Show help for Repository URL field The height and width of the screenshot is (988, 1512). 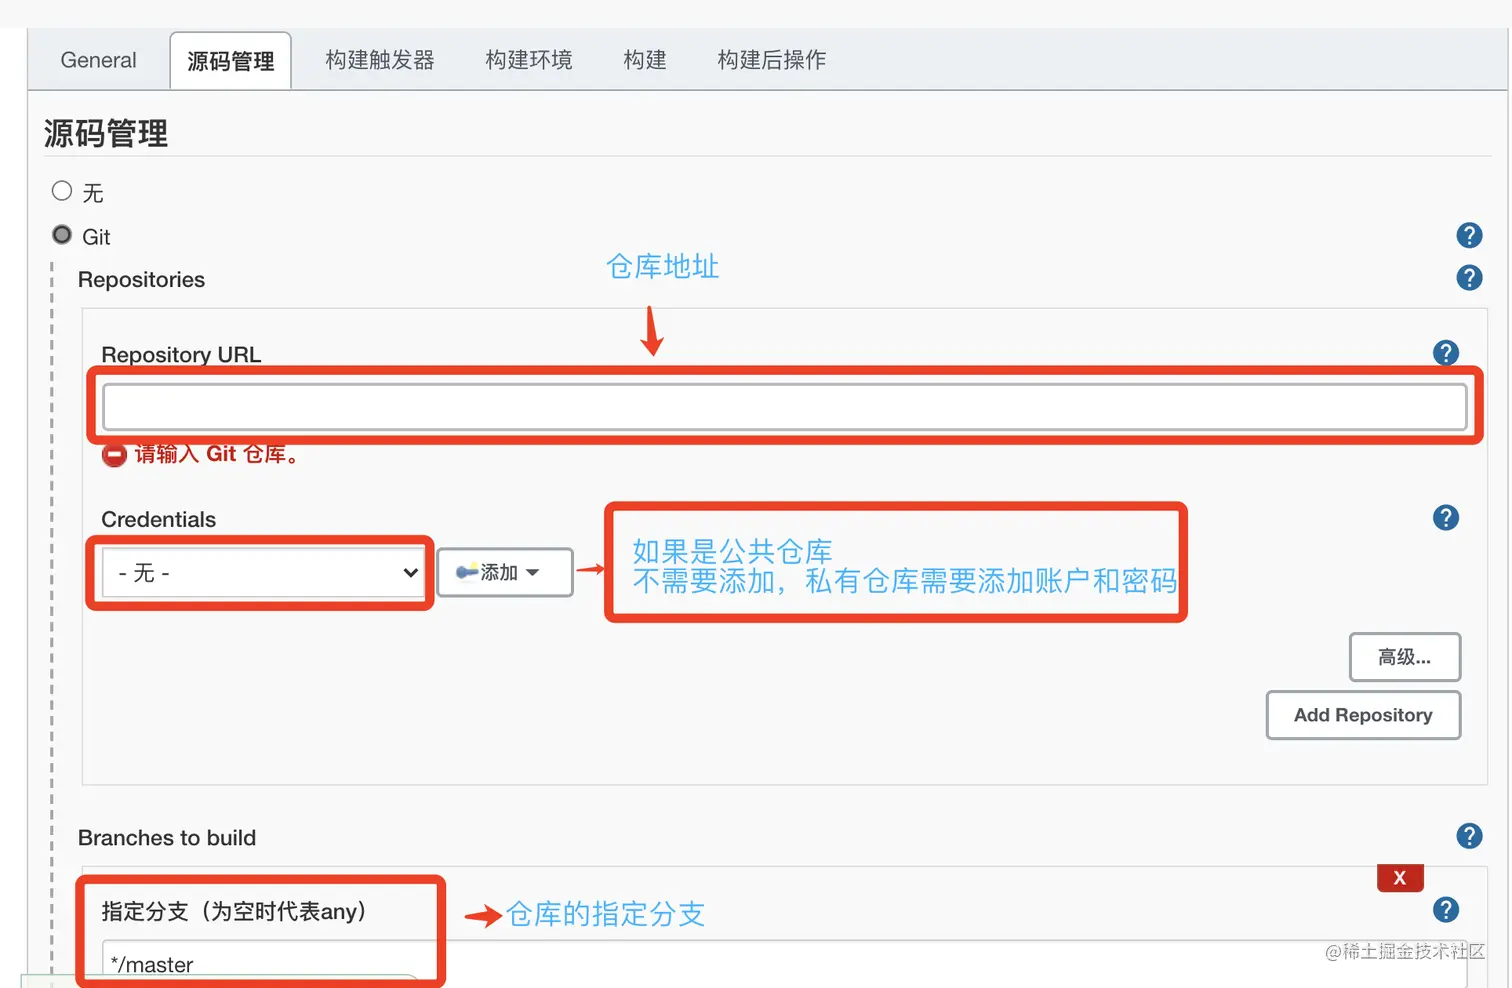(x=1446, y=352)
